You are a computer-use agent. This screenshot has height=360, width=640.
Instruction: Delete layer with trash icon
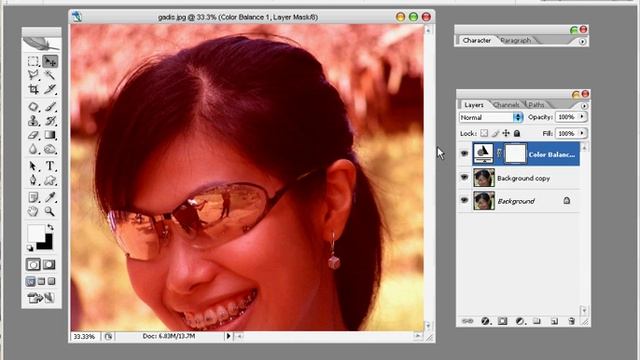tap(571, 321)
